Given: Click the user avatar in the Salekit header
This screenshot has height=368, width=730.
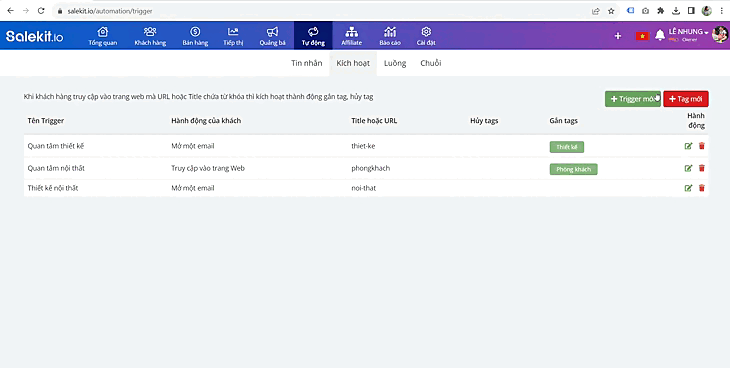Looking at the screenshot, I should point(720,35).
